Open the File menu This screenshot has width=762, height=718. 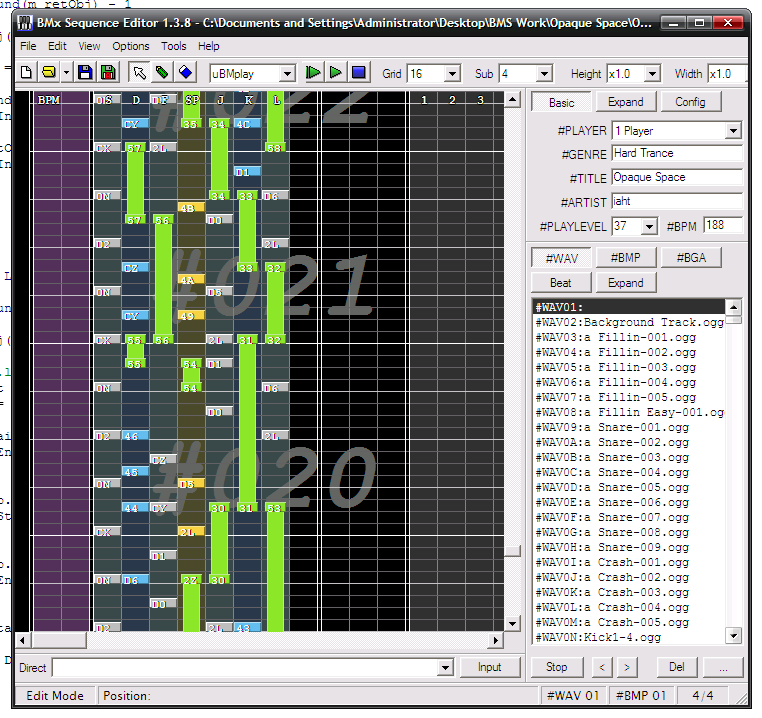(28, 46)
